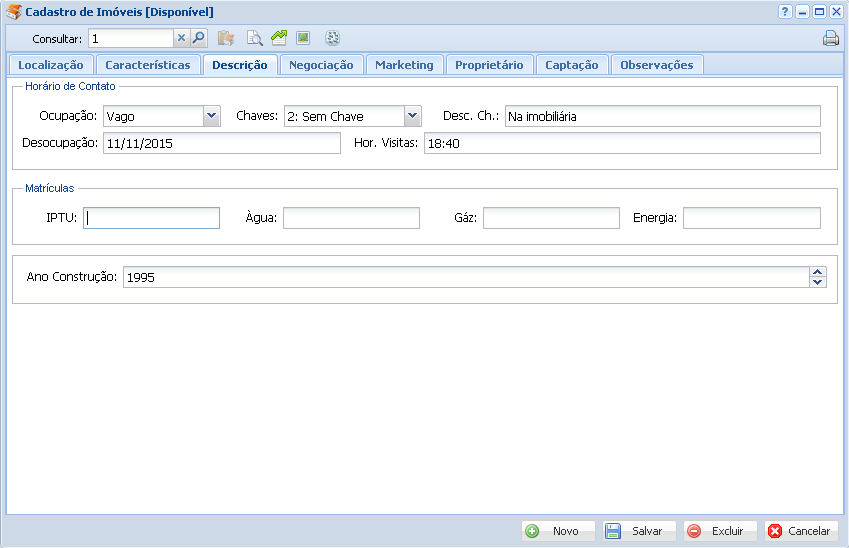Screen dimensions: 849x548
Task: Click the magnifier search icon beside Consultar
Action: tap(198, 39)
